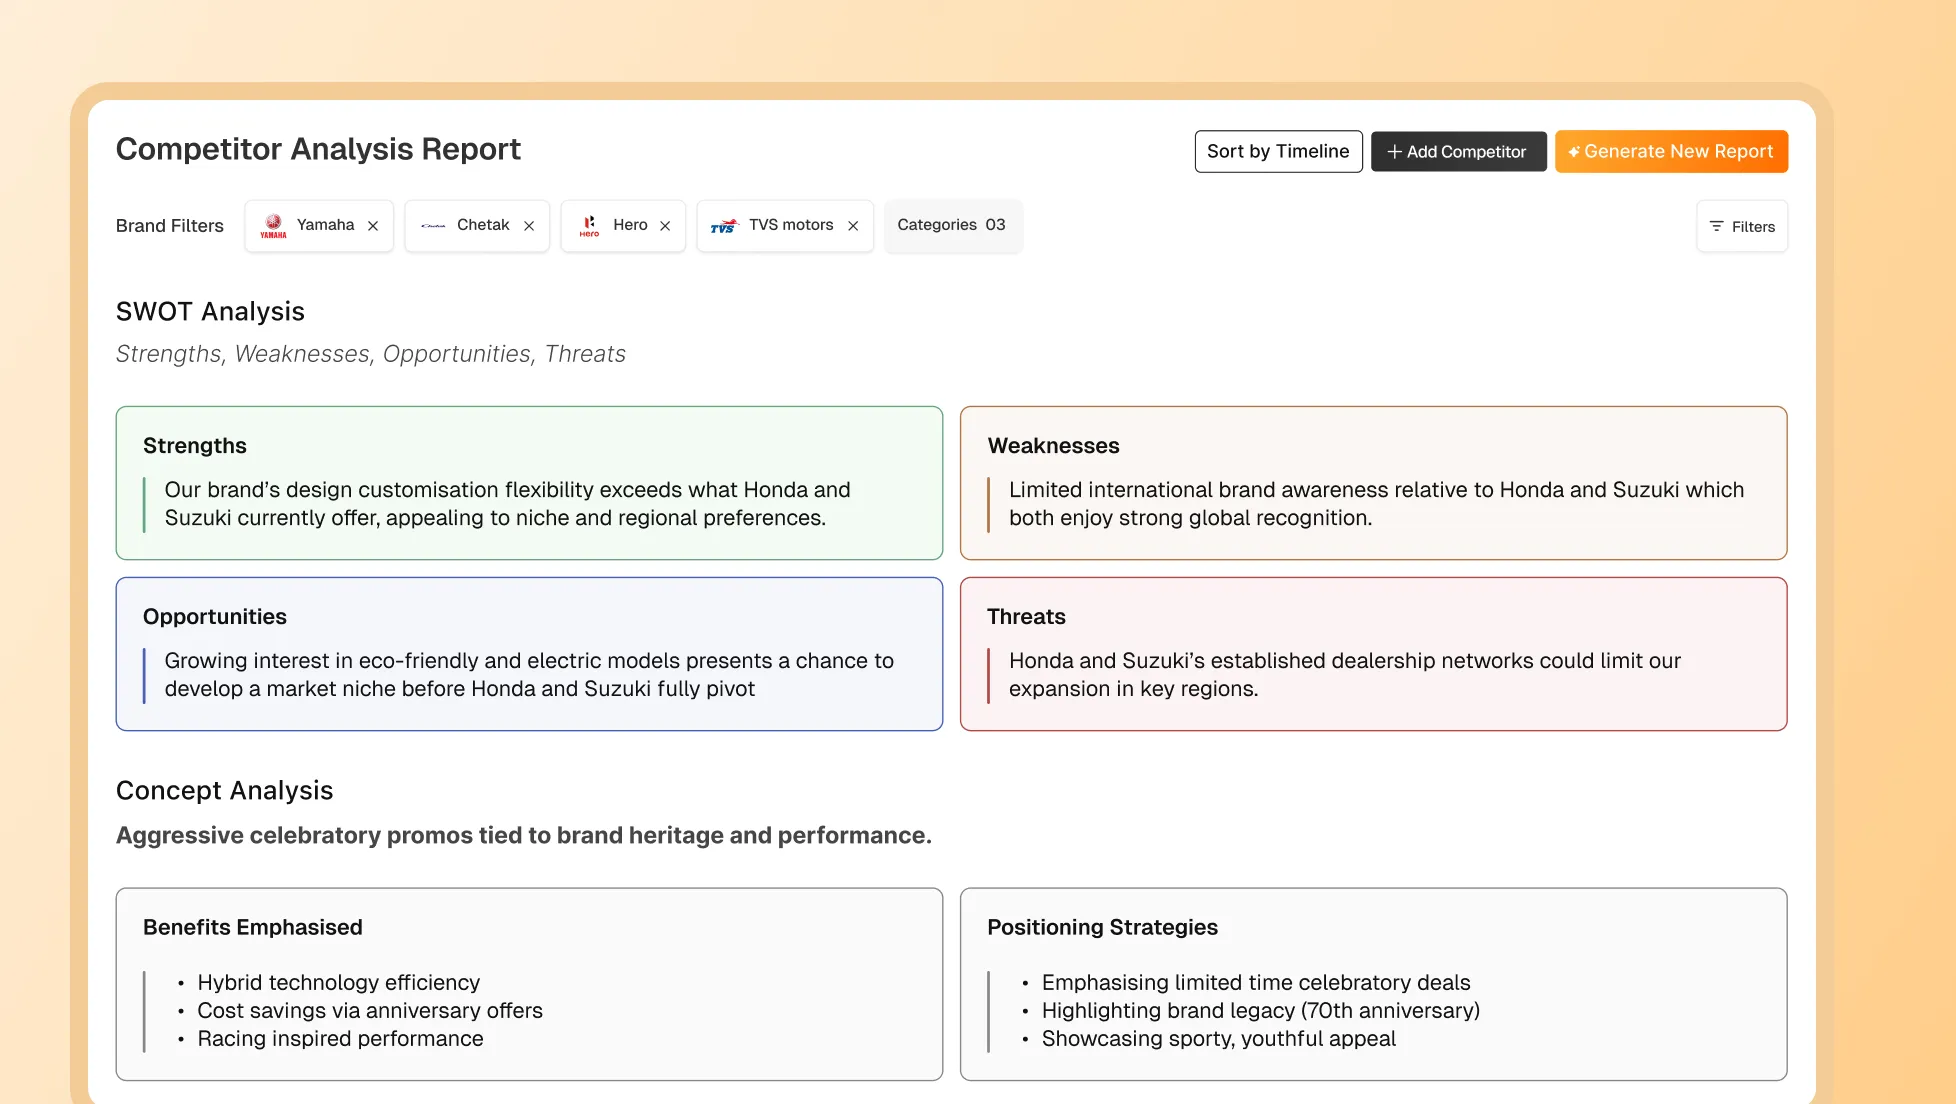Click the Weaknesses text about brand awareness

coord(1377,504)
